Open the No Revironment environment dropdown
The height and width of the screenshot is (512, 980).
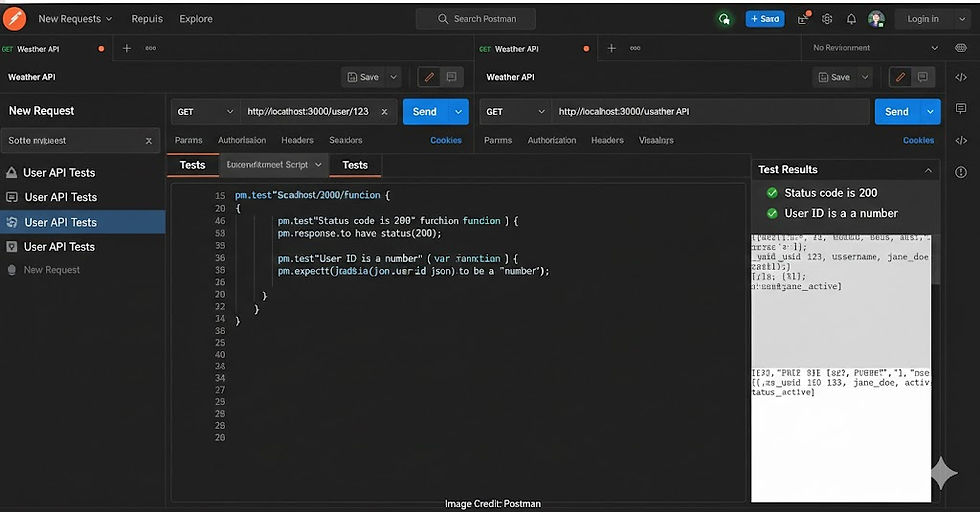874,48
